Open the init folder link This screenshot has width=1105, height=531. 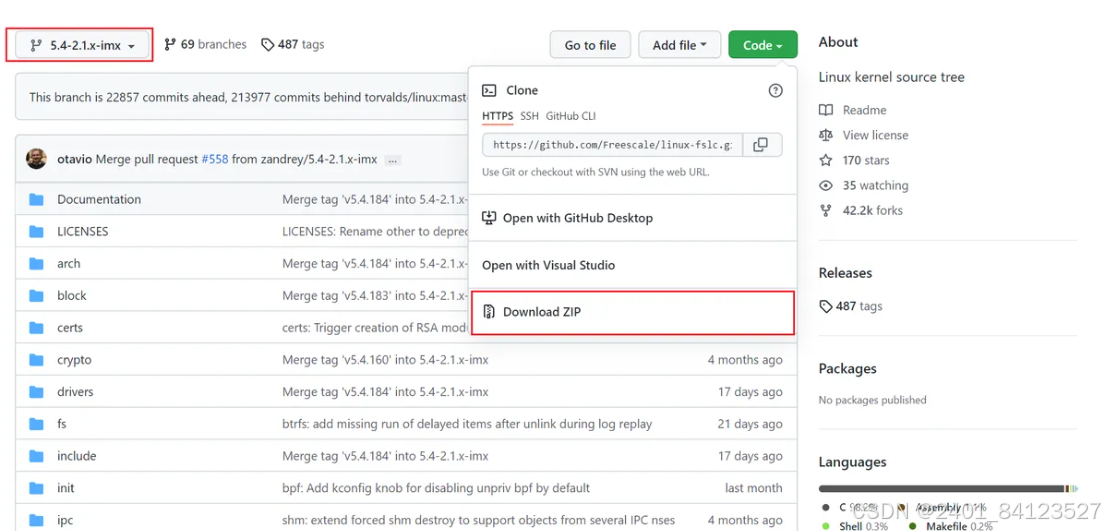66,488
